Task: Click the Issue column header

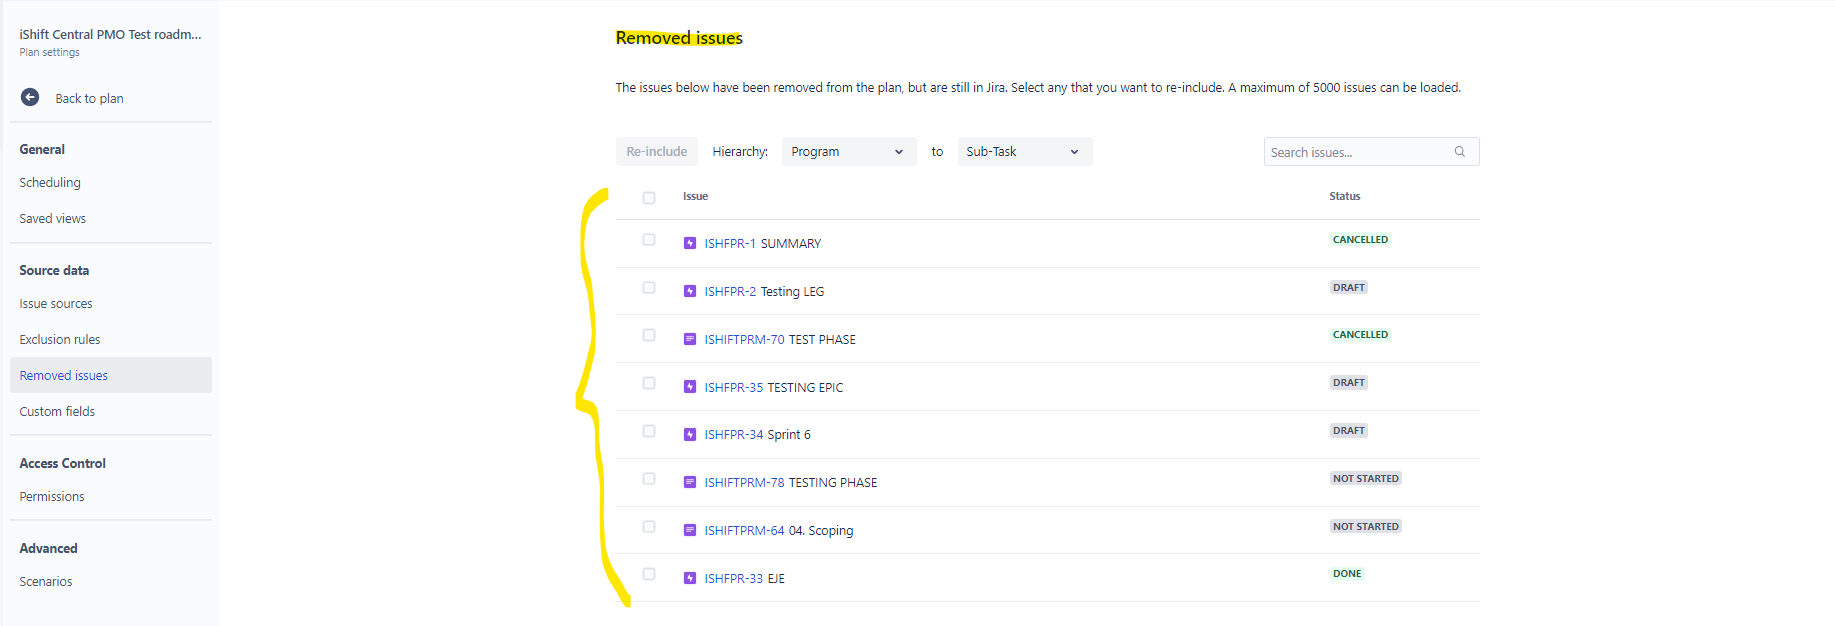Action: pos(695,196)
